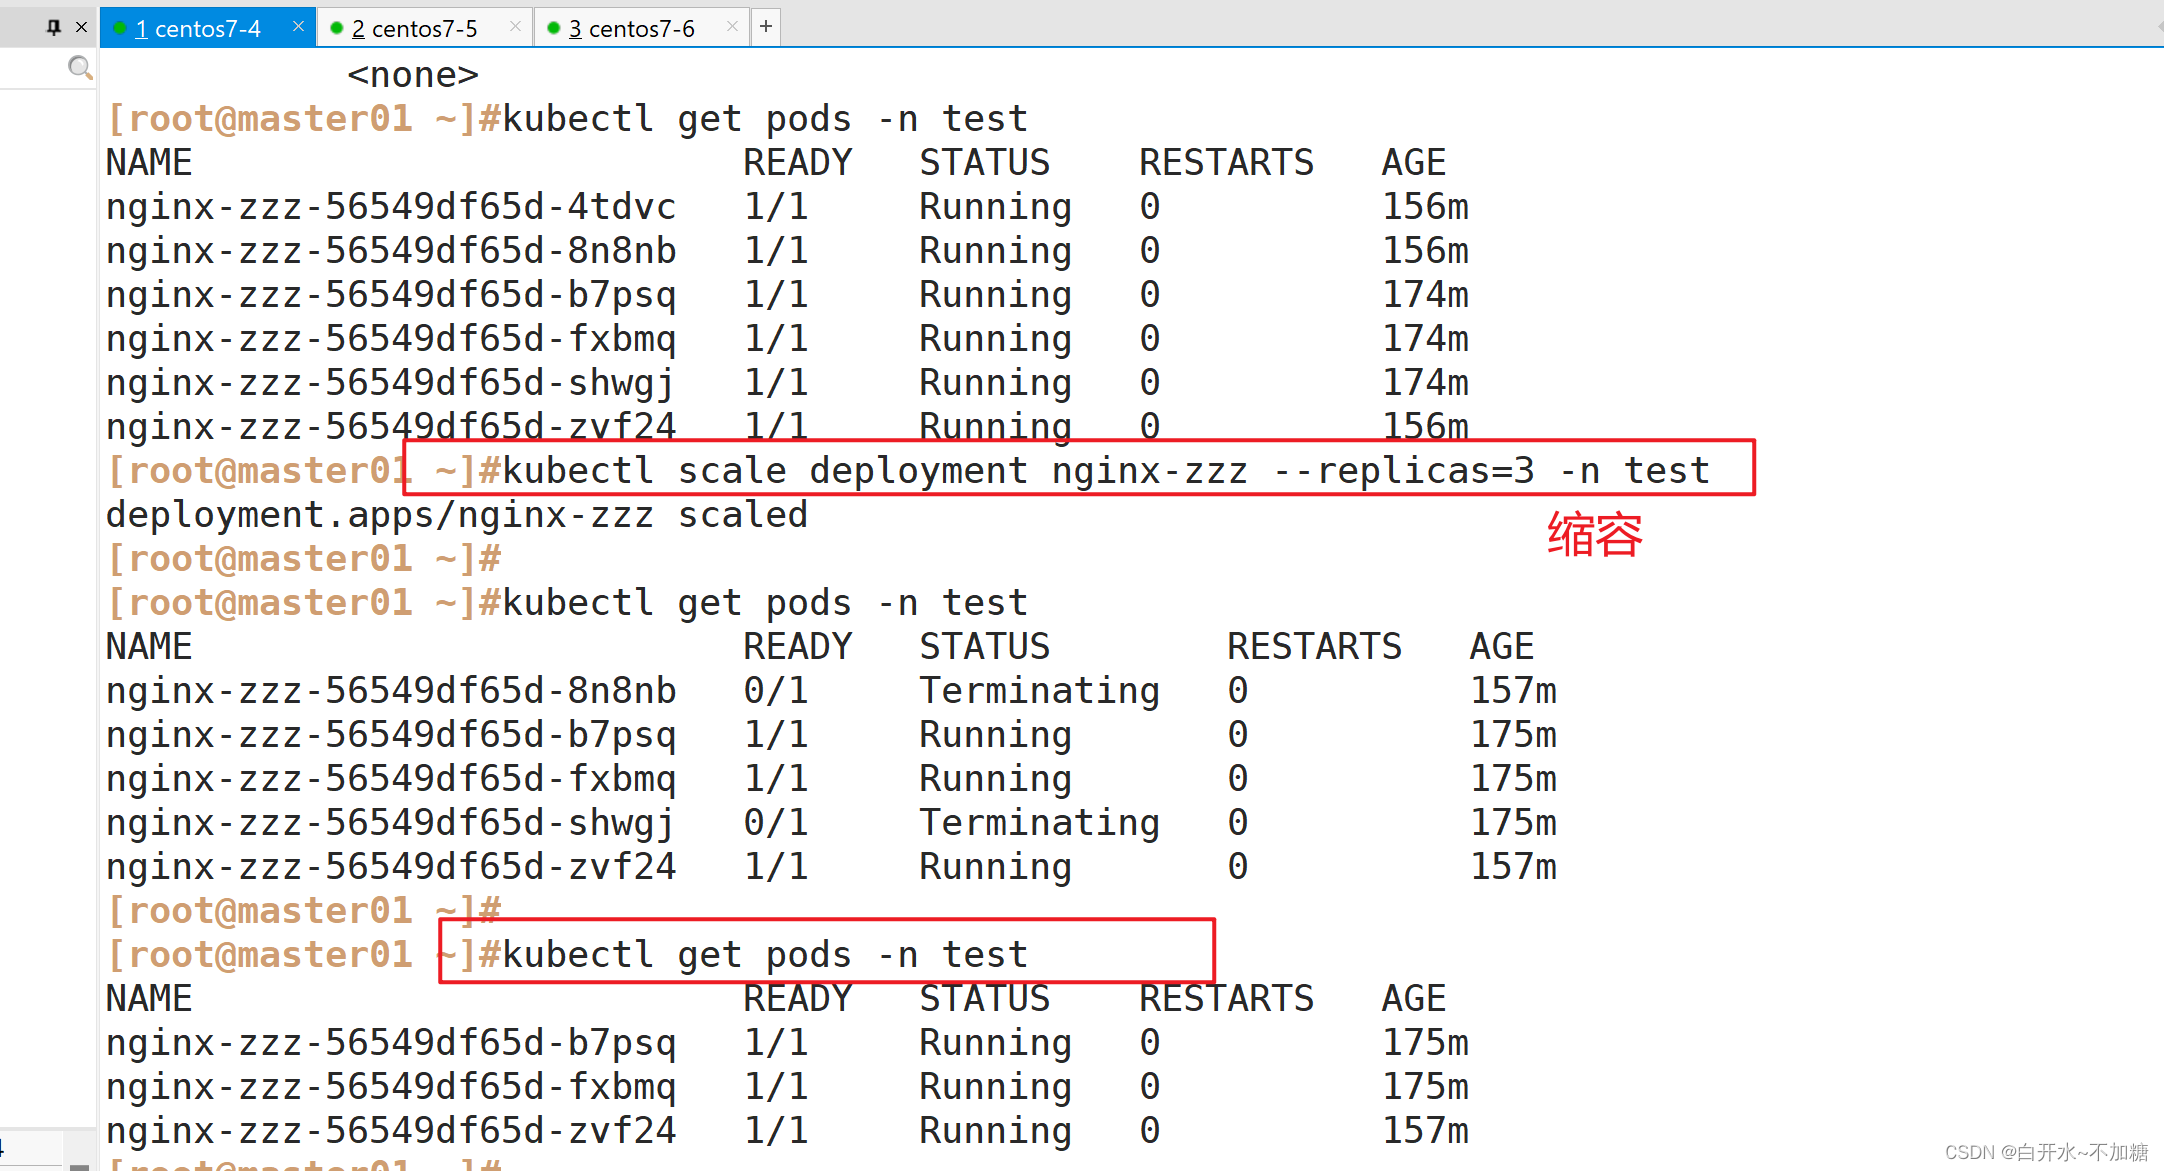This screenshot has width=2164, height=1171.
Task: Close the centos7-6 session tab
Action: (732, 27)
